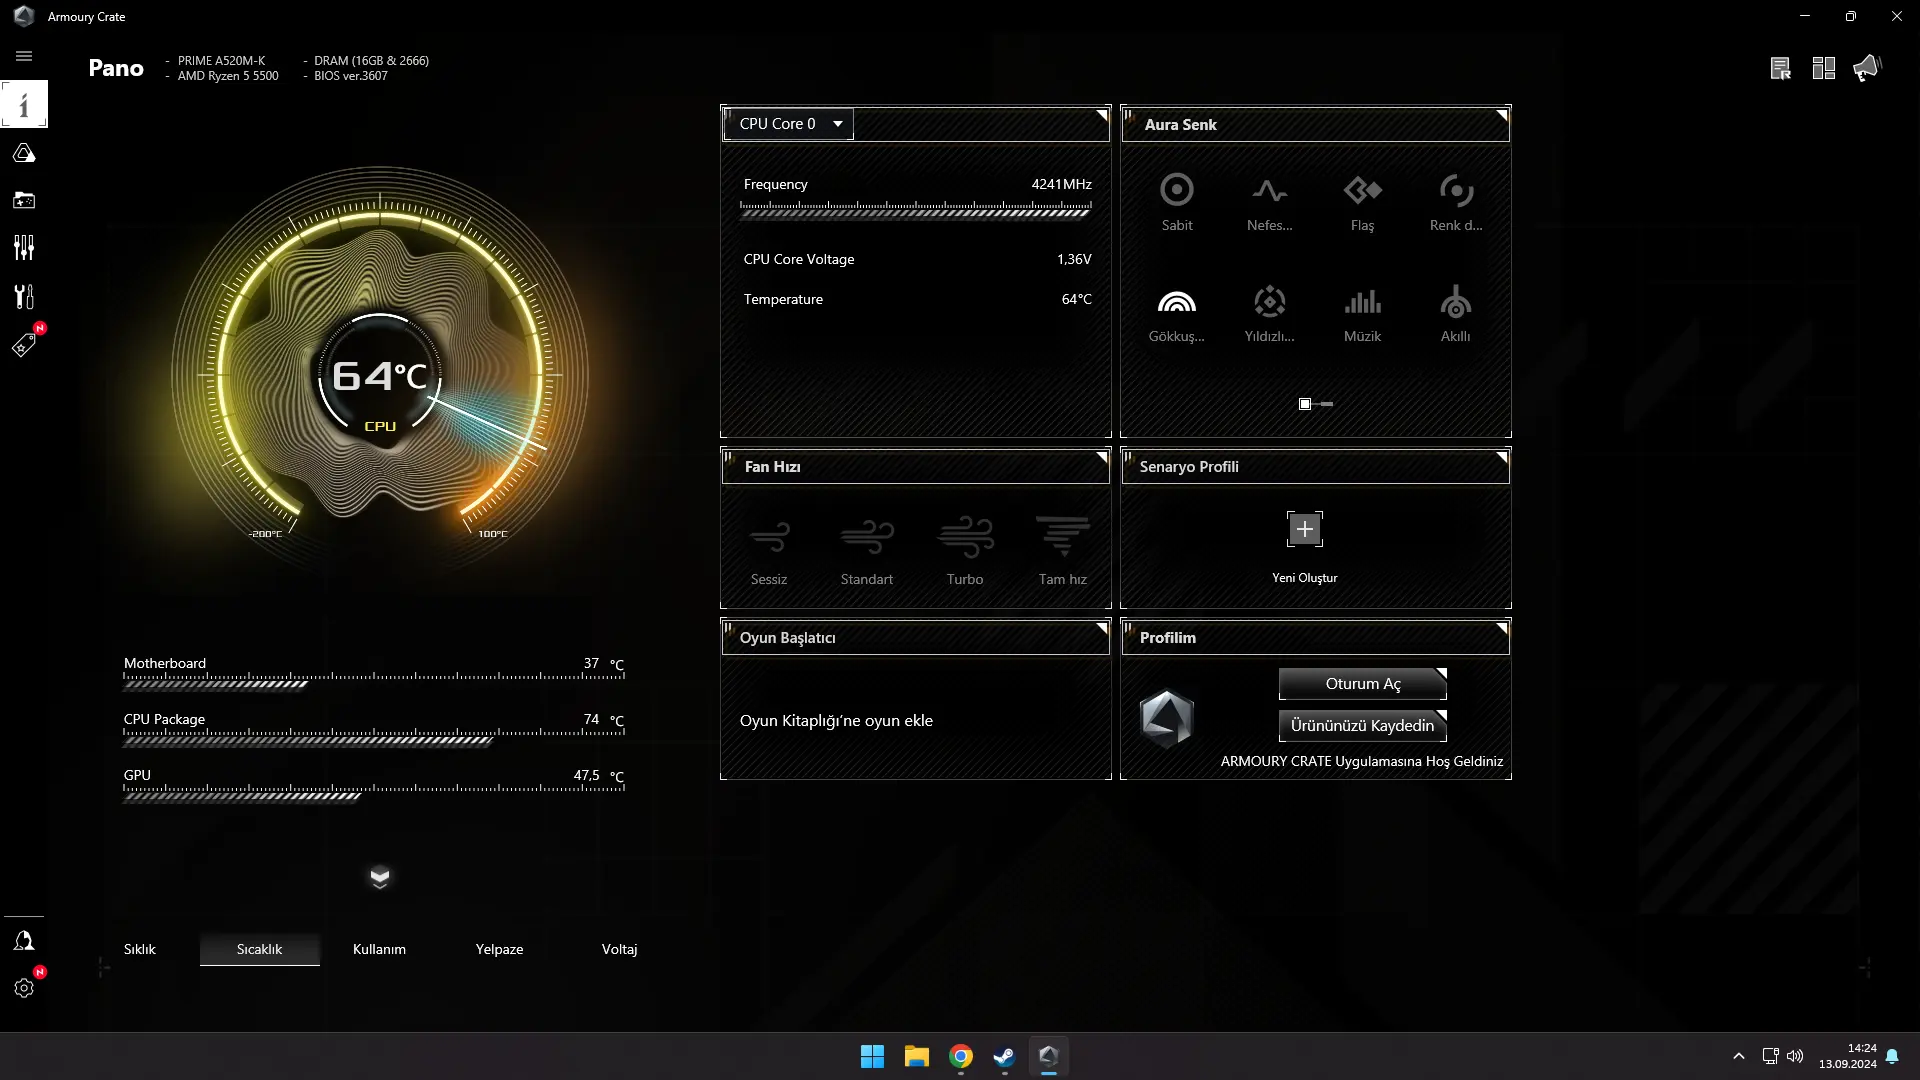Click the Armoury Crate profile avatar
This screenshot has height=1080, width=1920.
coord(1167,719)
